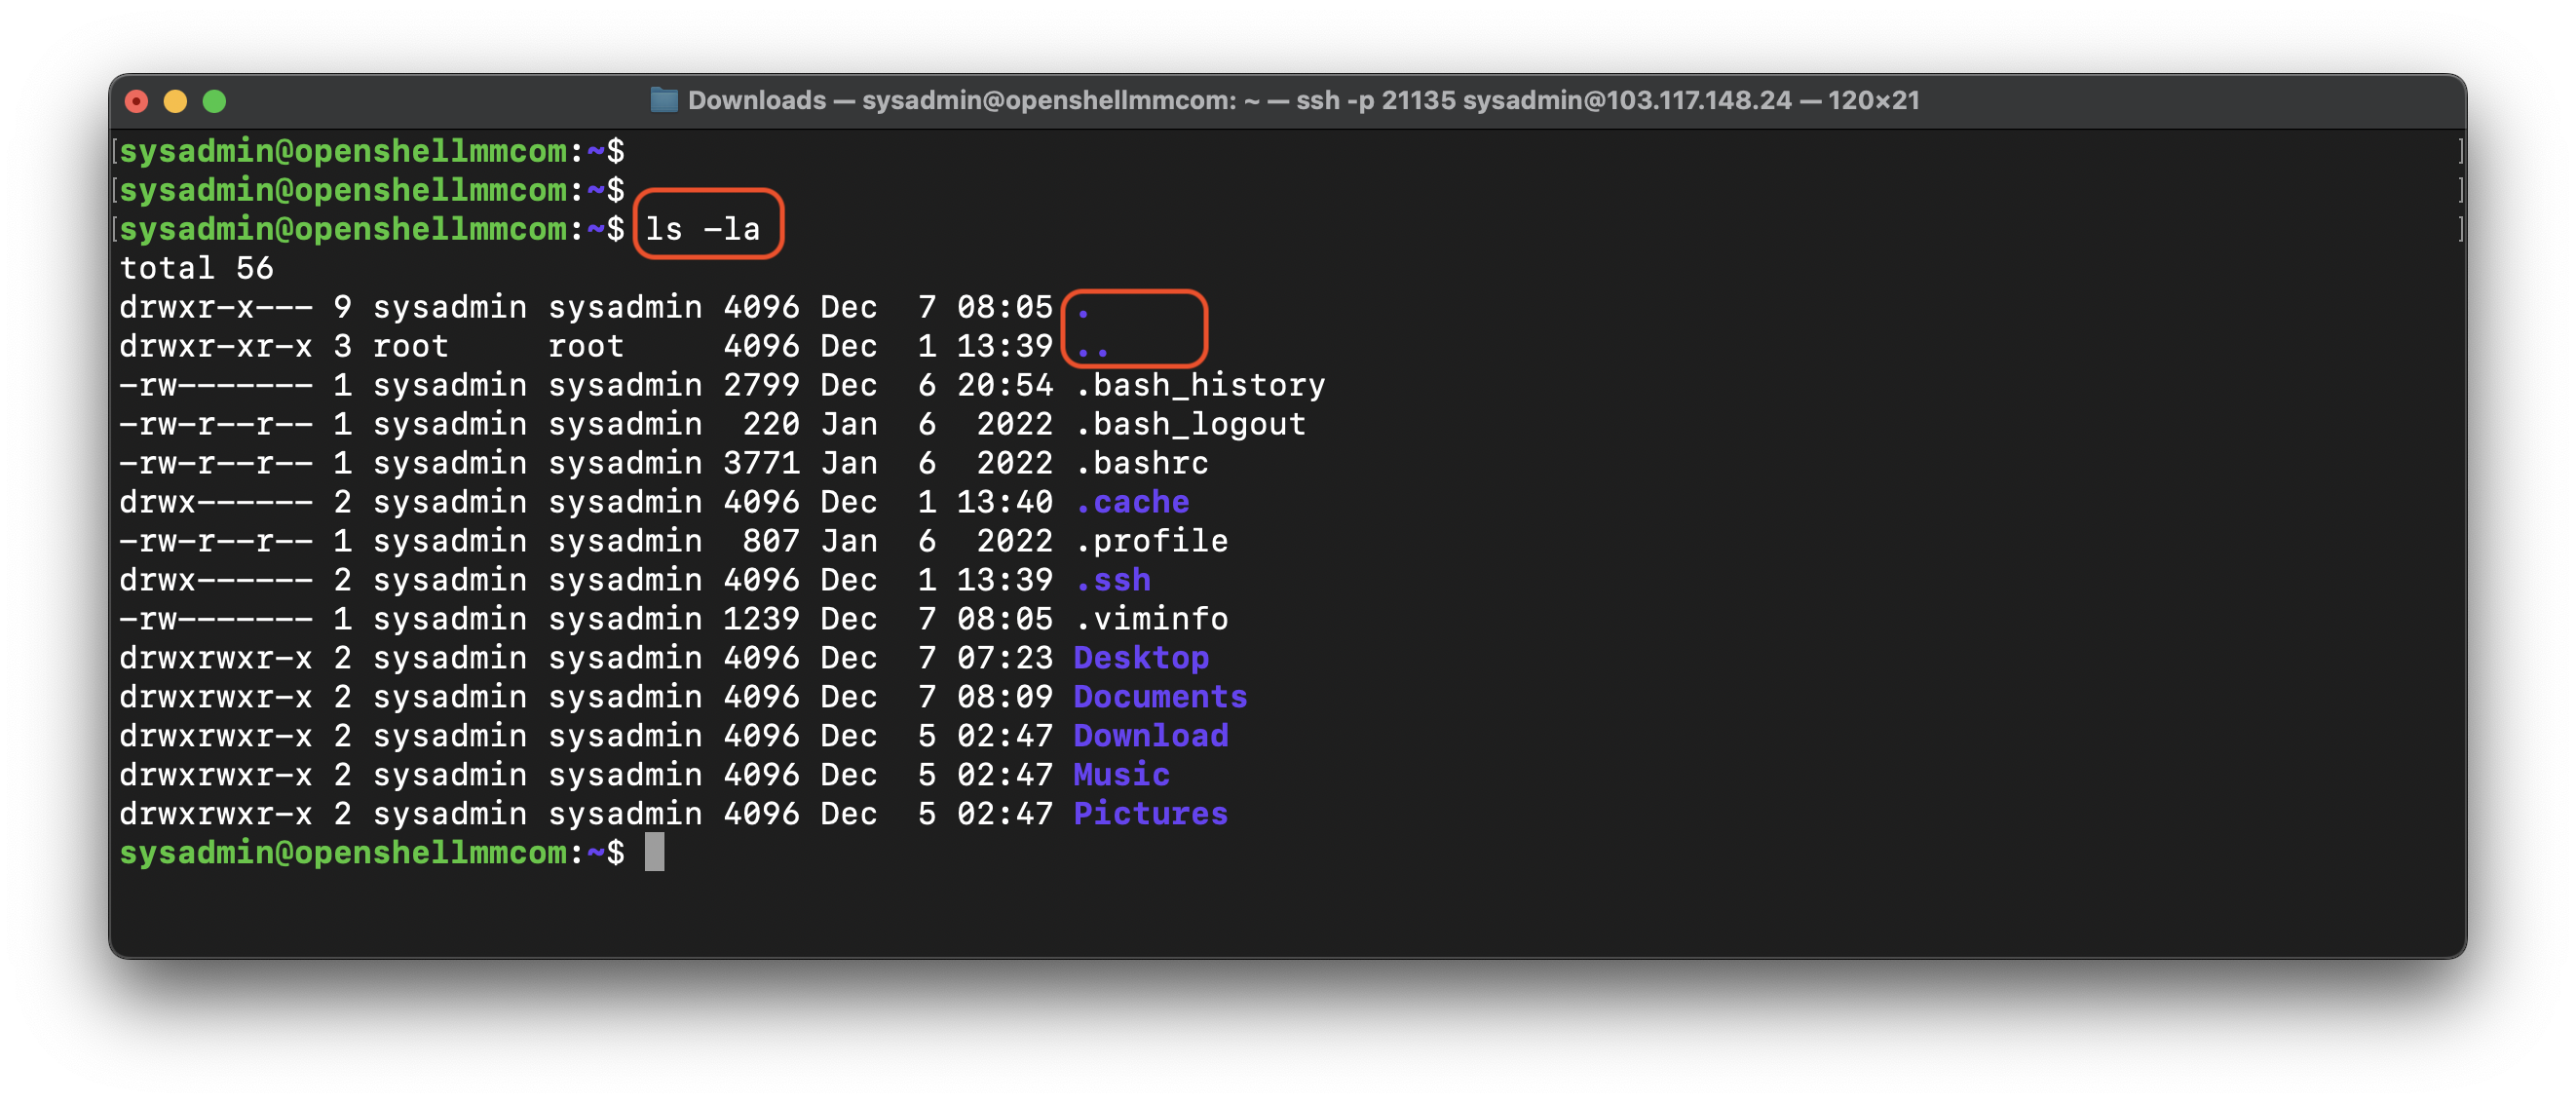This screenshot has height=1103, width=2576.
Task: Click the Download directory name
Action: click(x=1151, y=736)
